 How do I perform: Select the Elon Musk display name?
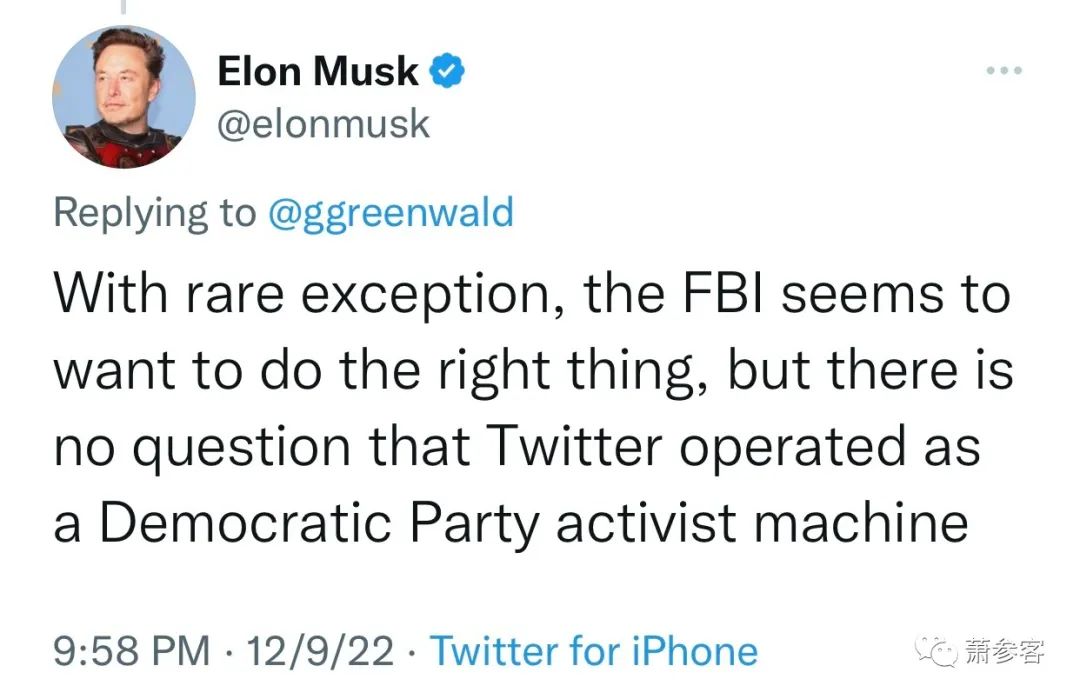pos(318,71)
